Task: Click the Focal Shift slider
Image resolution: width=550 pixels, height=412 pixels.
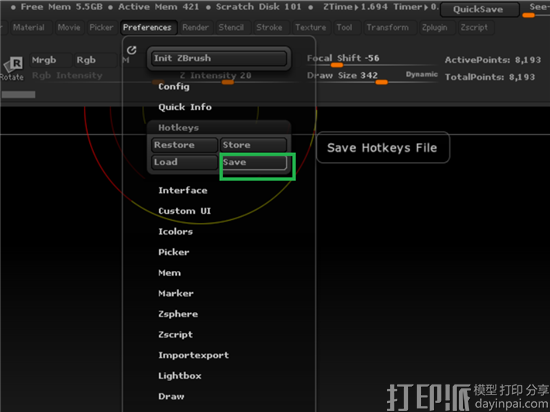Action: click(371, 60)
